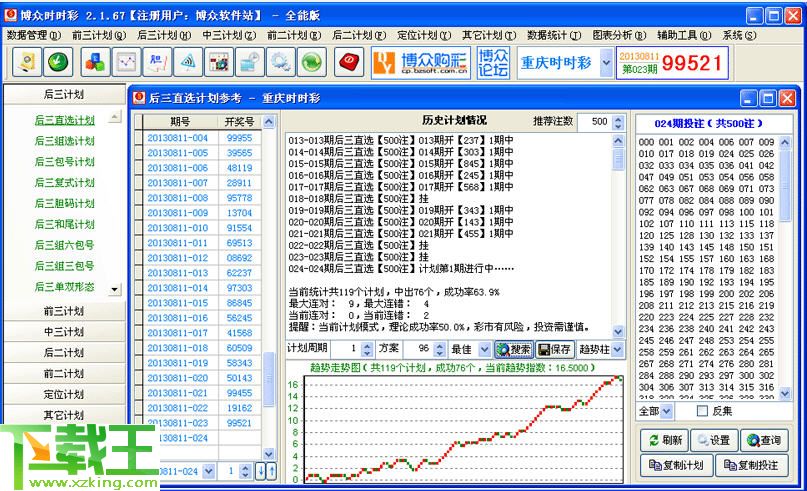The height and width of the screenshot is (491, 807).
Task: Click the 设置 settings button
Action: (x=714, y=440)
